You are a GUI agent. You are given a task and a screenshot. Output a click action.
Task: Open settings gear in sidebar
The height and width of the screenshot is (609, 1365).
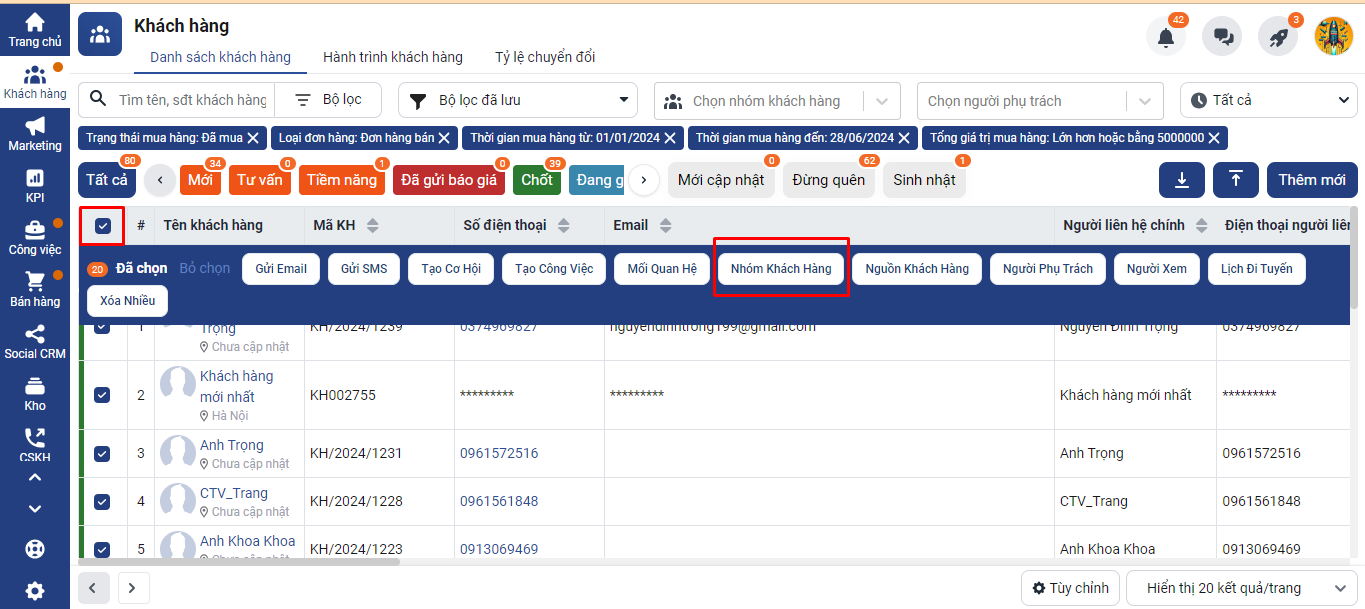tap(35, 591)
